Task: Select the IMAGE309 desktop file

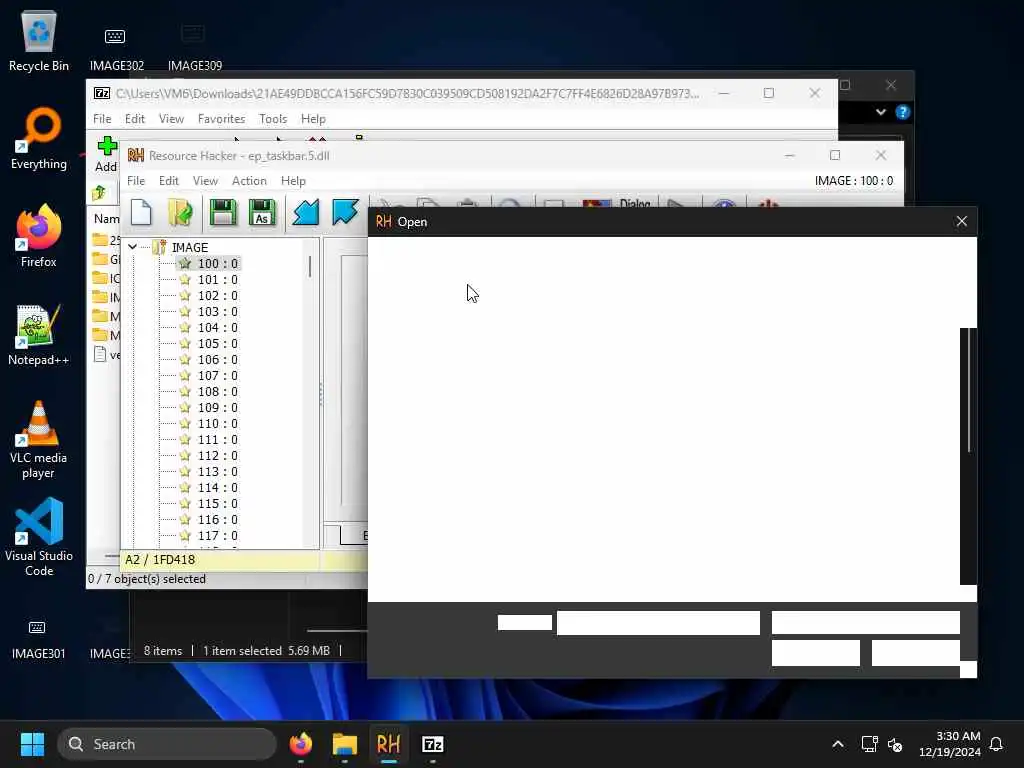Action: click(x=194, y=48)
